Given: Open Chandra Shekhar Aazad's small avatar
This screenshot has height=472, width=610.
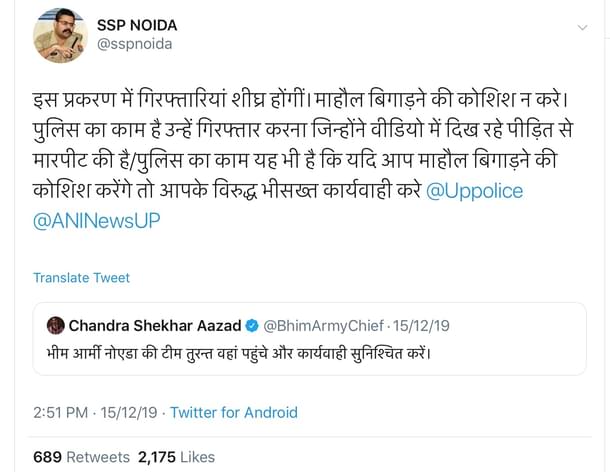Looking at the screenshot, I should click(x=56, y=325).
